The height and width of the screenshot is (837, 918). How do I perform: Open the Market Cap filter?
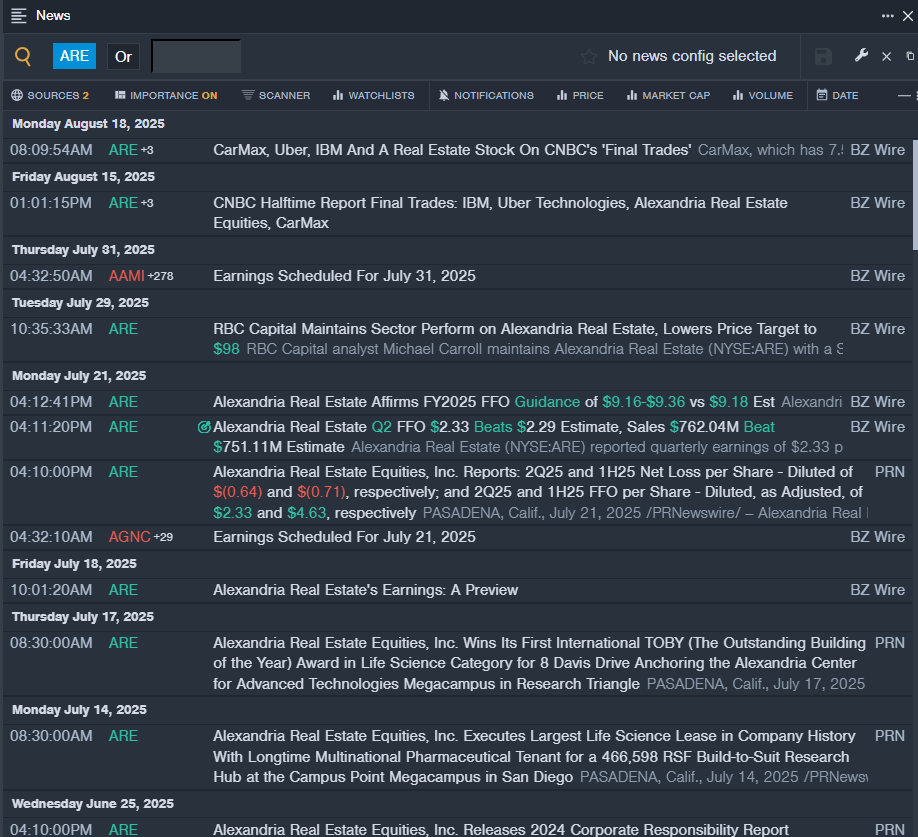[x=668, y=95]
